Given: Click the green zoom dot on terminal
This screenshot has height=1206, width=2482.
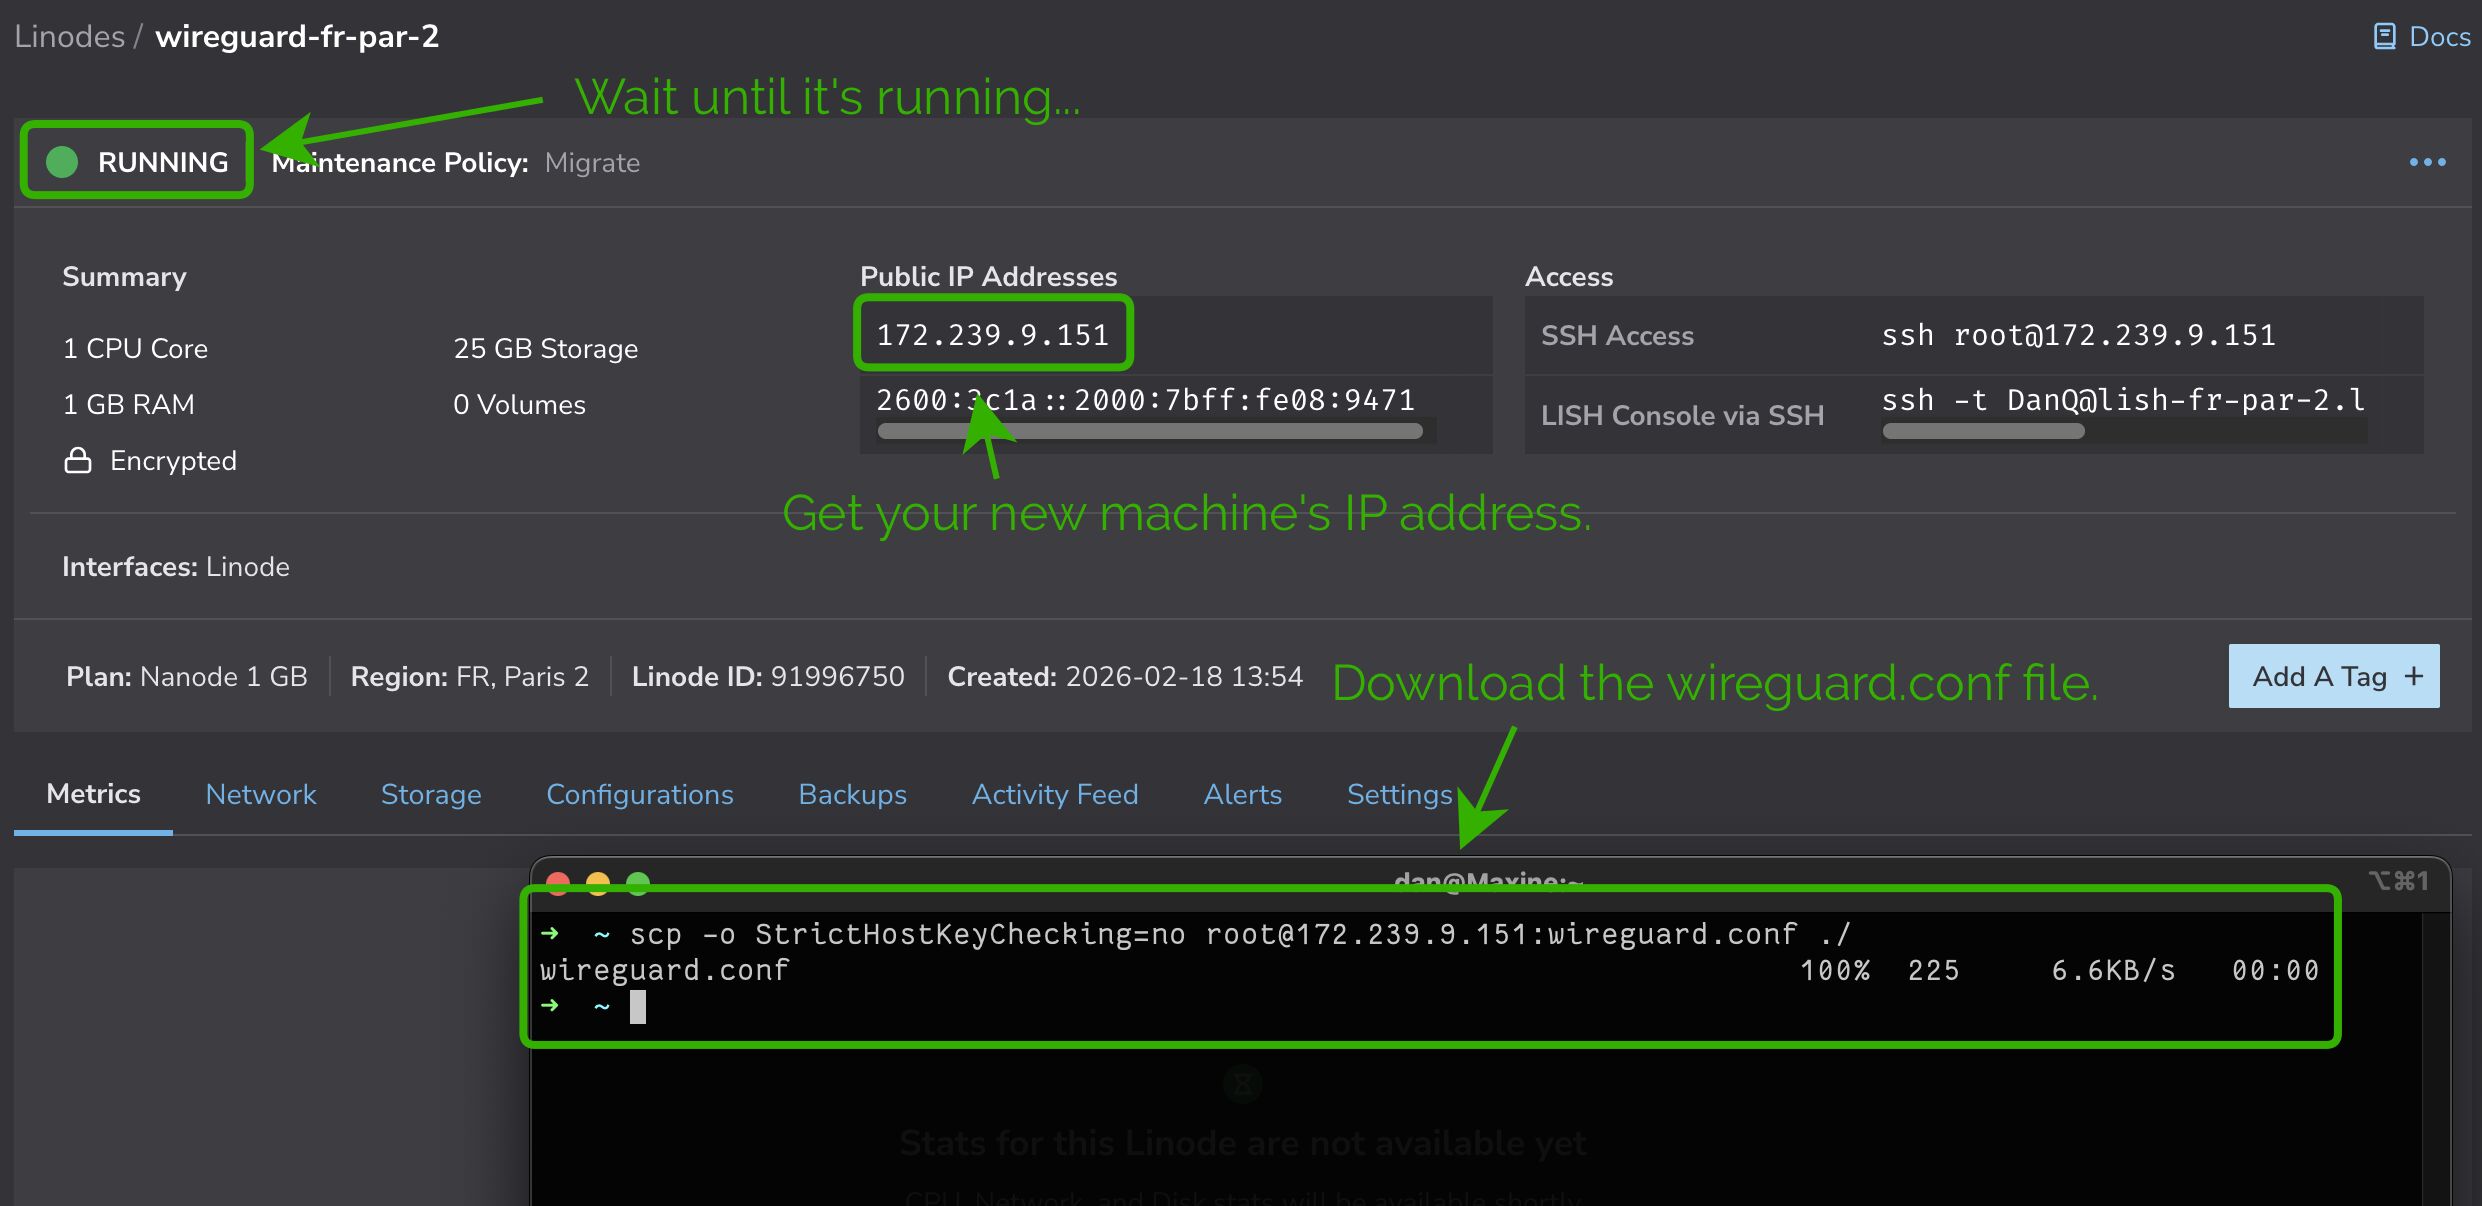Looking at the screenshot, I should [638, 881].
